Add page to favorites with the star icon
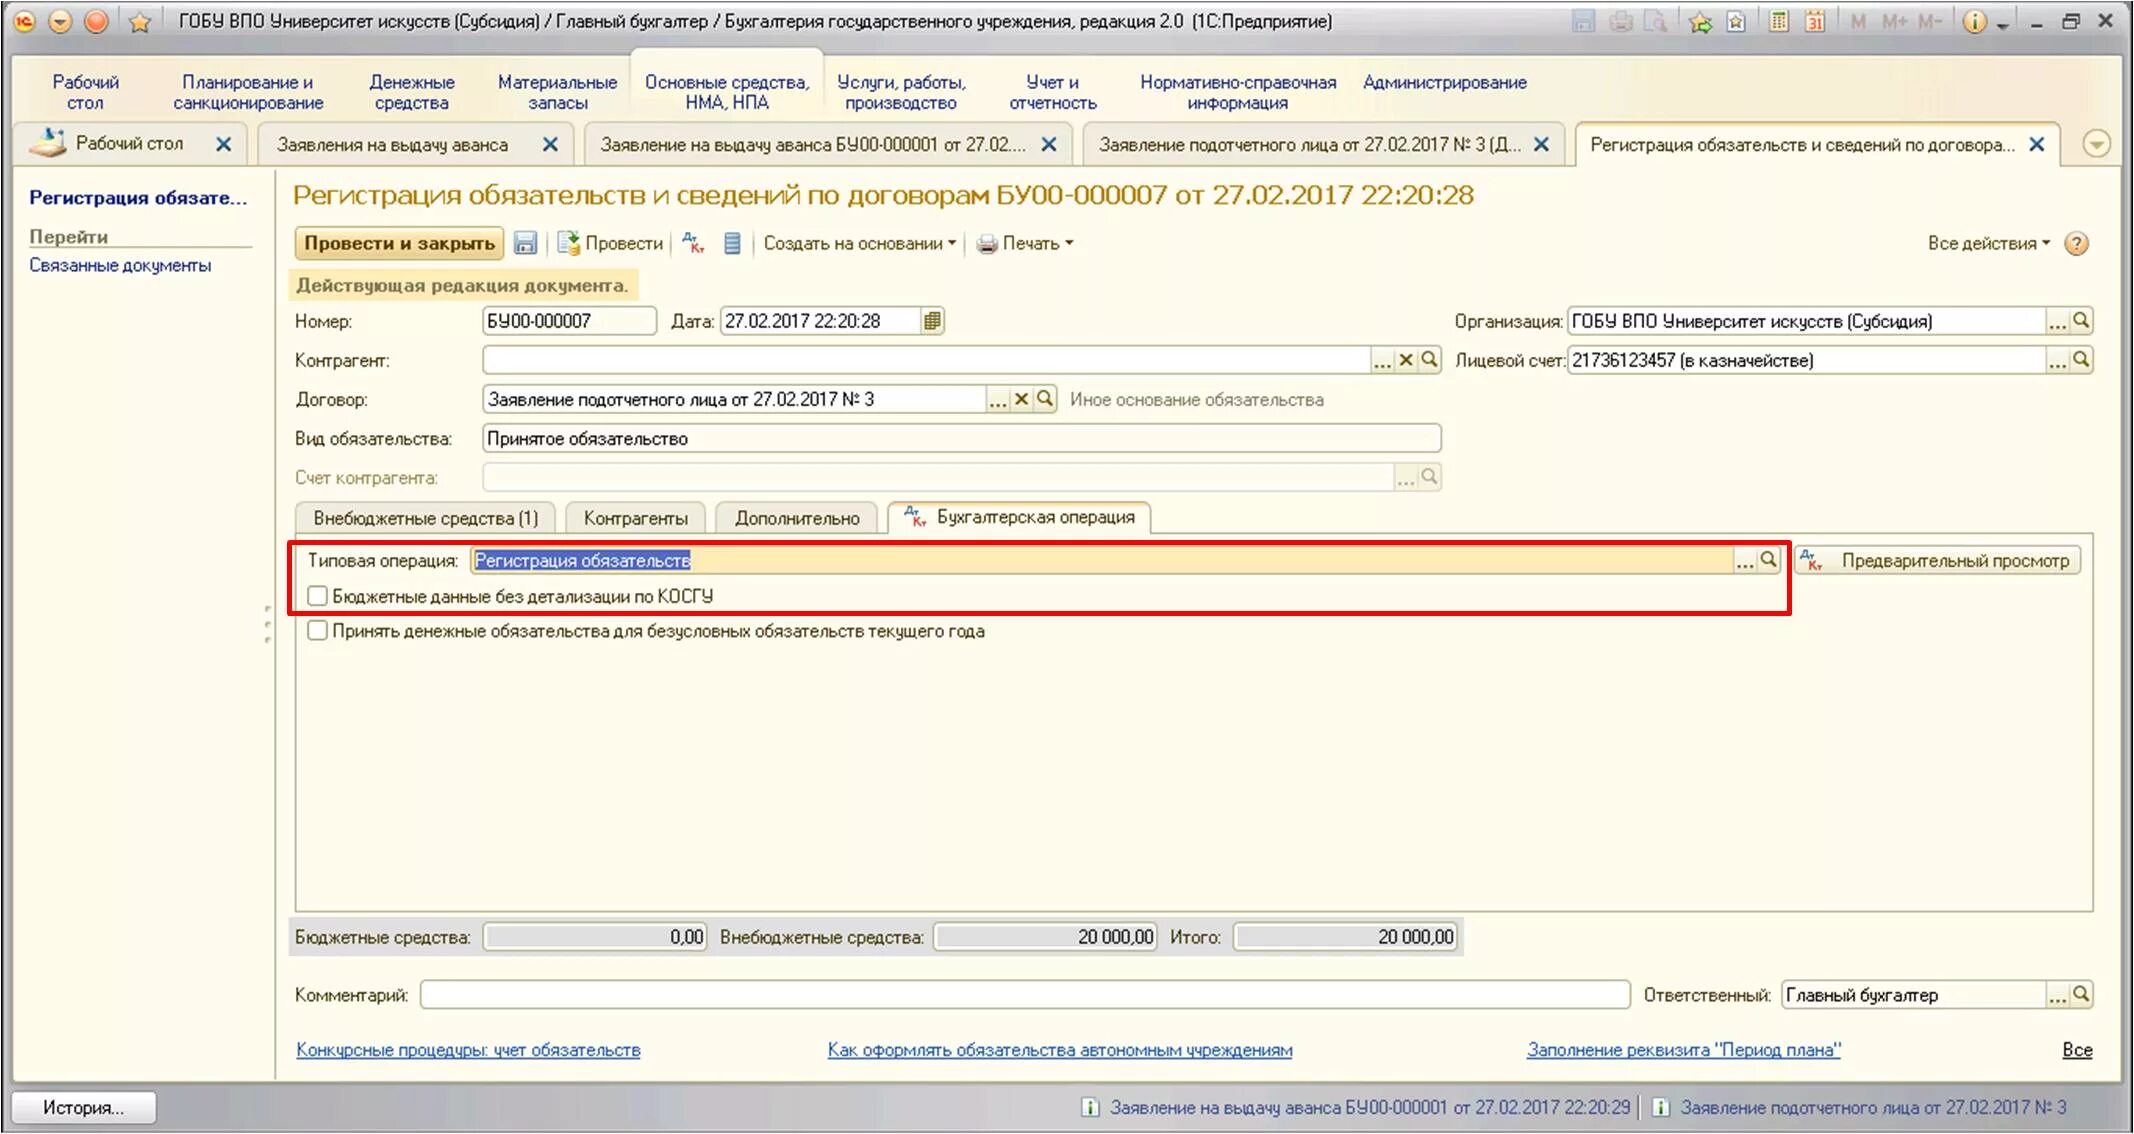 tap(140, 22)
